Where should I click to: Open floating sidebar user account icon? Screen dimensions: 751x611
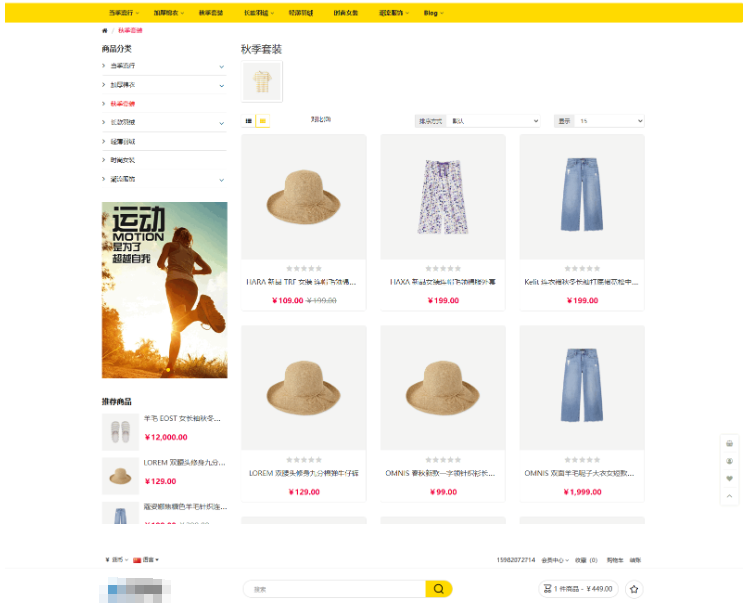[x=729, y=461]
